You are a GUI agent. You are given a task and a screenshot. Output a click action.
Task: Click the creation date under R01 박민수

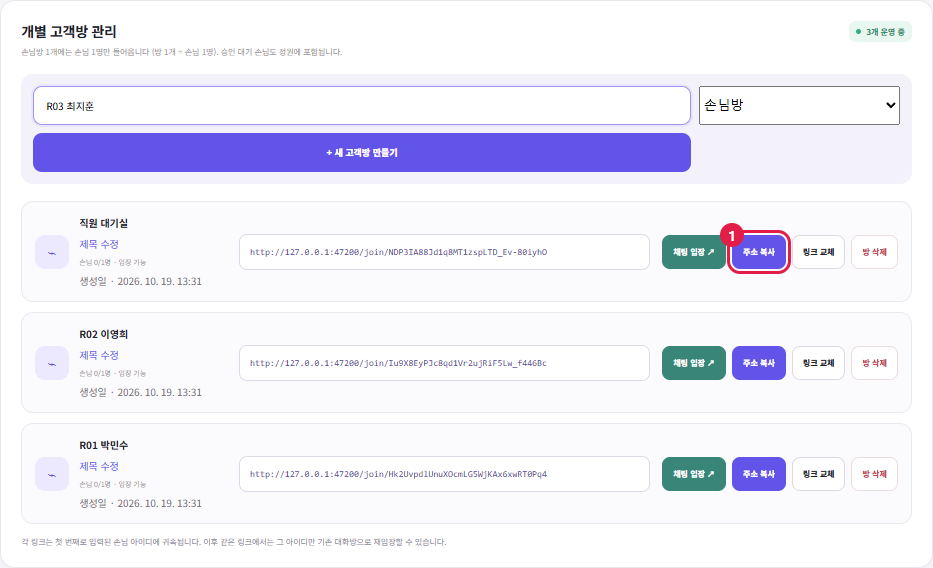tap(140, 503)
